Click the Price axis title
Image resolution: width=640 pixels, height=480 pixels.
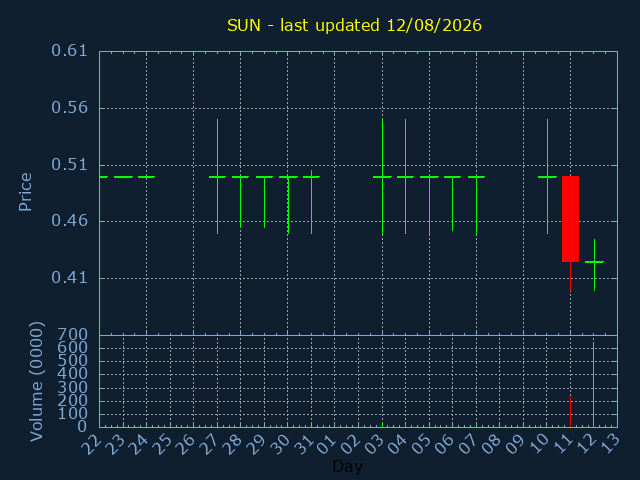click(x=25, y=192)
